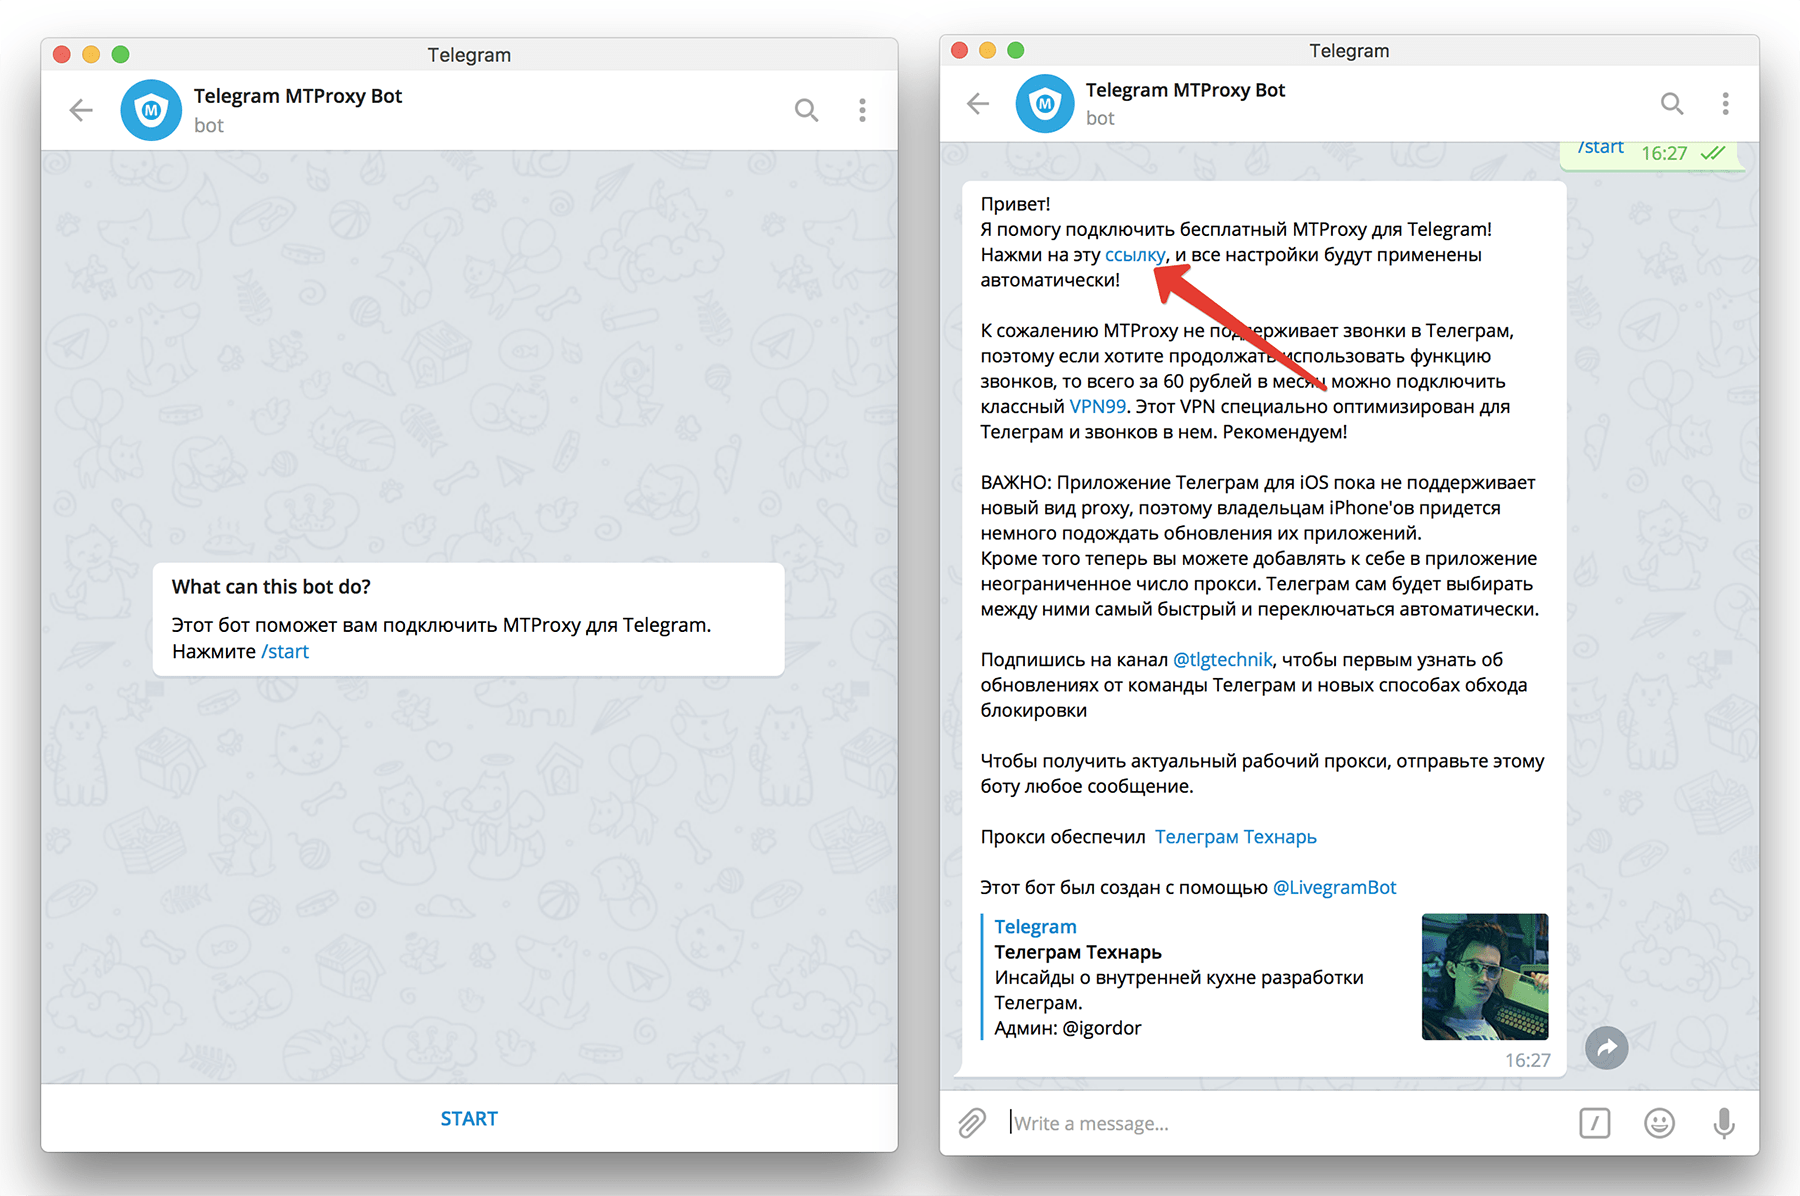Screen dimensions: 1800x1196
Task: Show bot commands slash icon
Action: click(1595, 1123)
